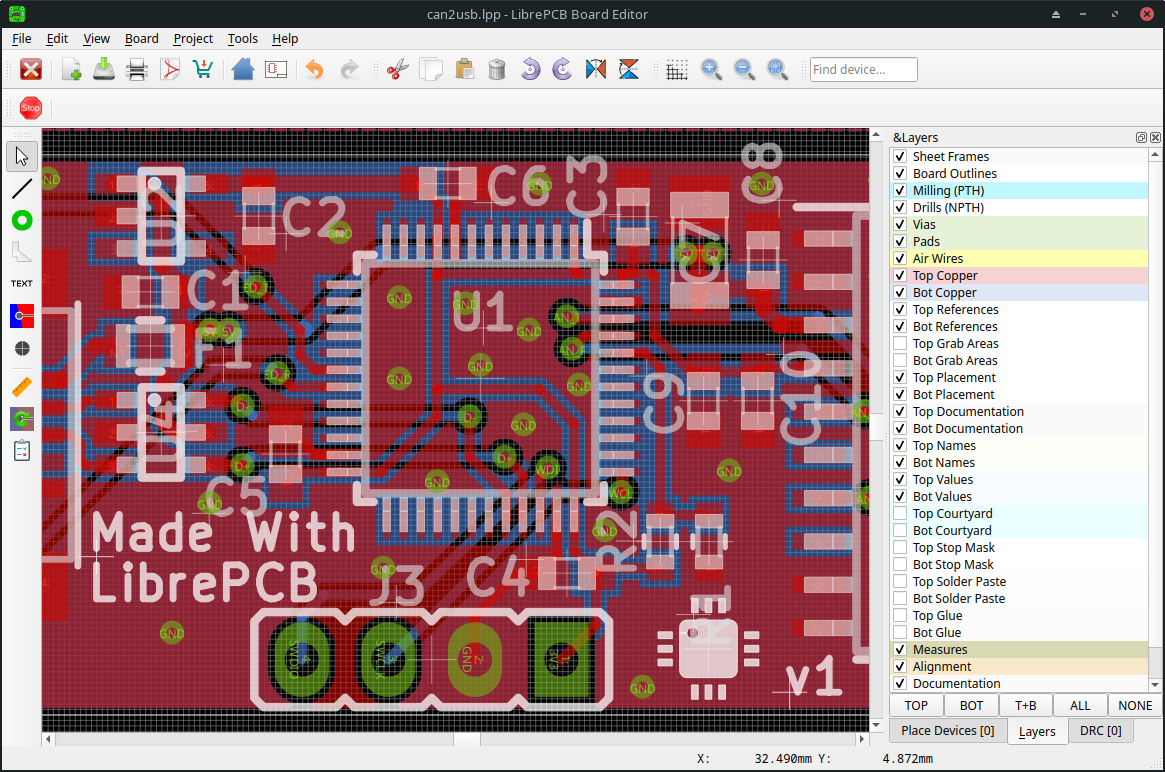Click the Flip vertical icon
This screenshot has width=1165, height=772.
click(629, 70)
